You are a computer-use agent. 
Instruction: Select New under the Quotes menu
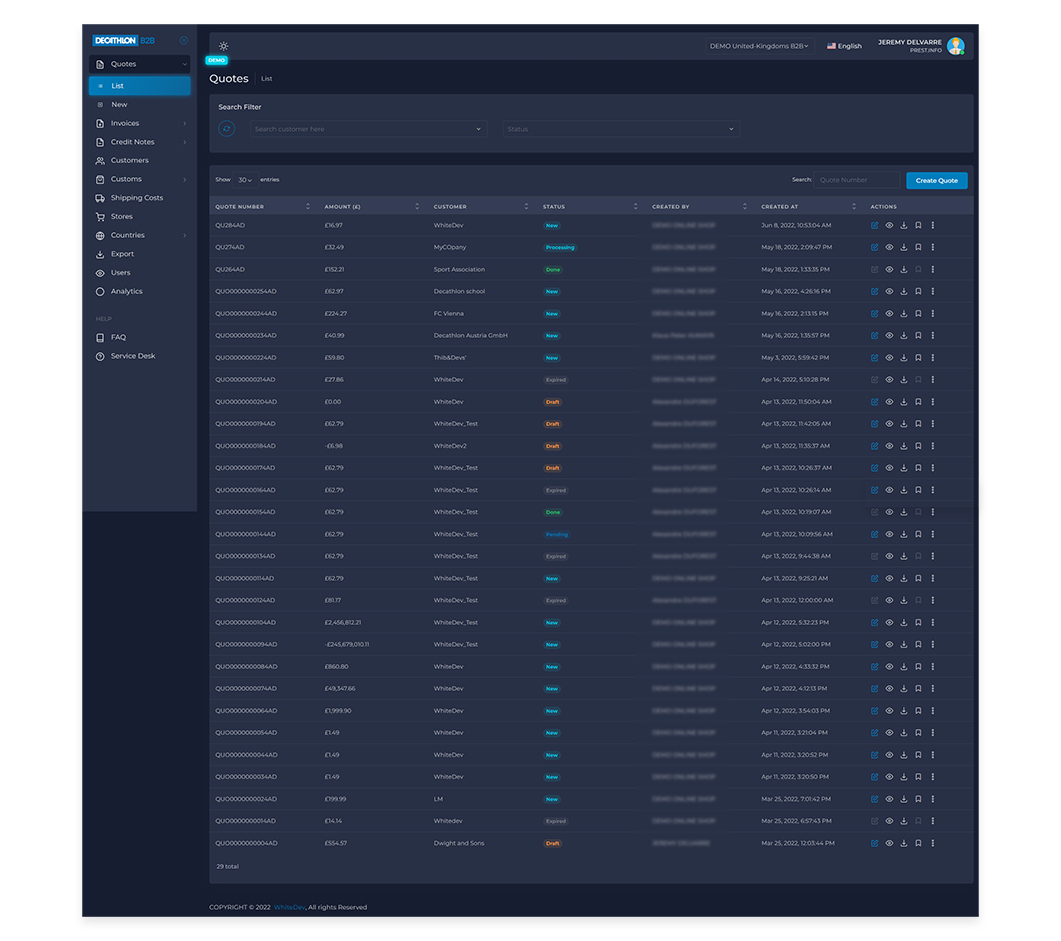tap(119, 104)
